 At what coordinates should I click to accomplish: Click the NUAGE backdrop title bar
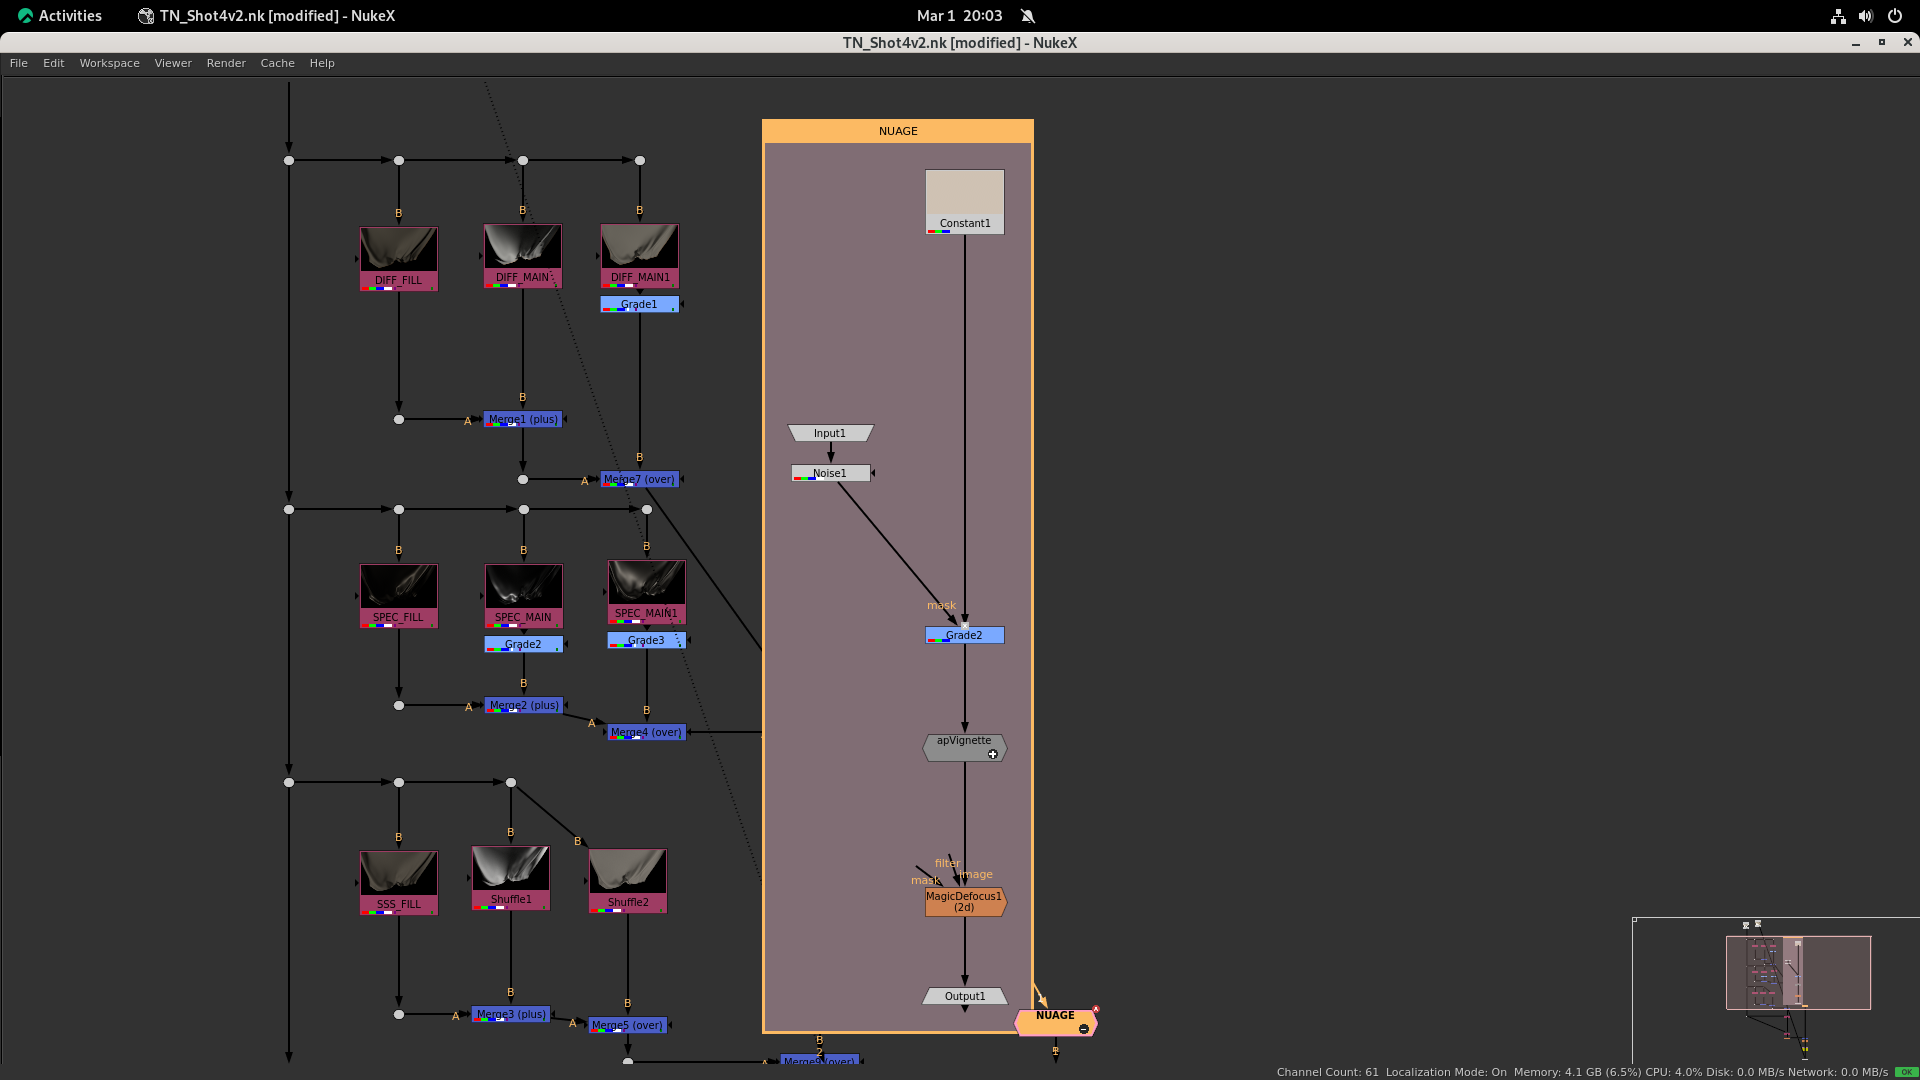897,131
